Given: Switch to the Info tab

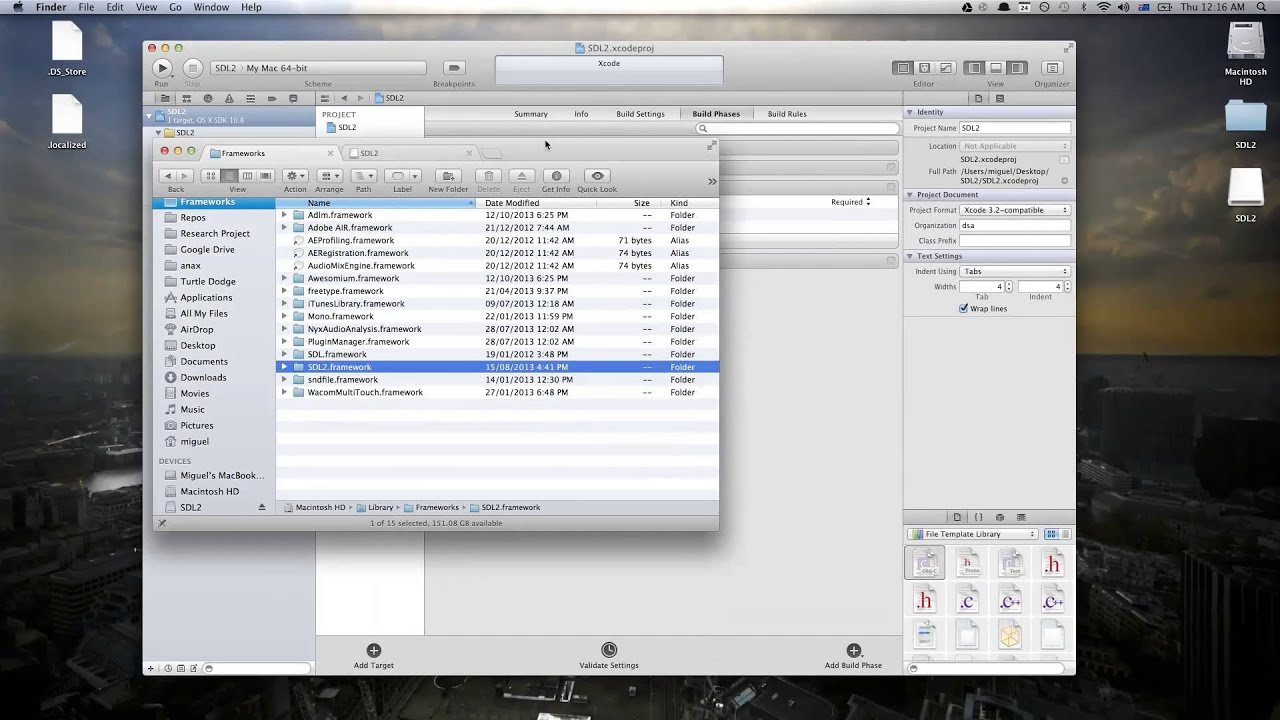Looking at the screenshot, I should coord(581,114).
